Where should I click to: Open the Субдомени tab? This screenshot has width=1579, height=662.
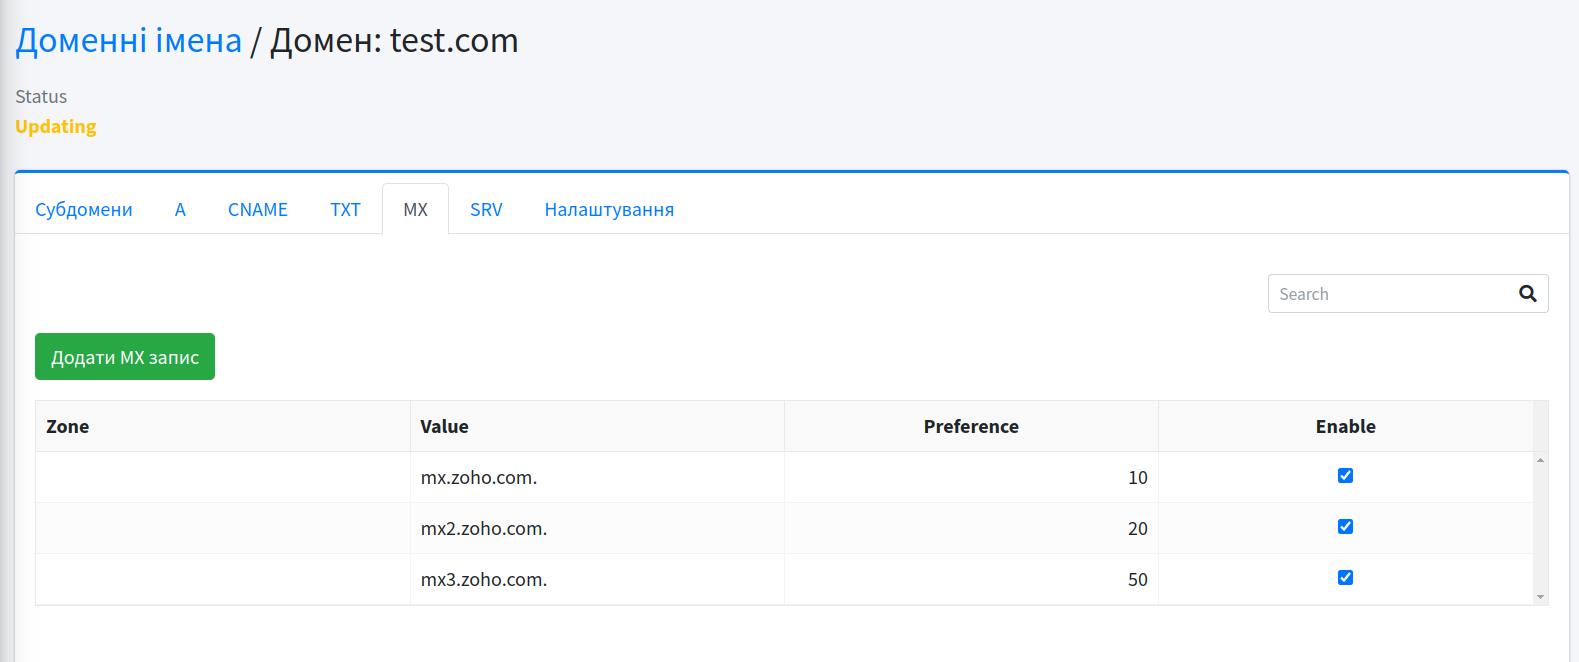tap(84, 210)
